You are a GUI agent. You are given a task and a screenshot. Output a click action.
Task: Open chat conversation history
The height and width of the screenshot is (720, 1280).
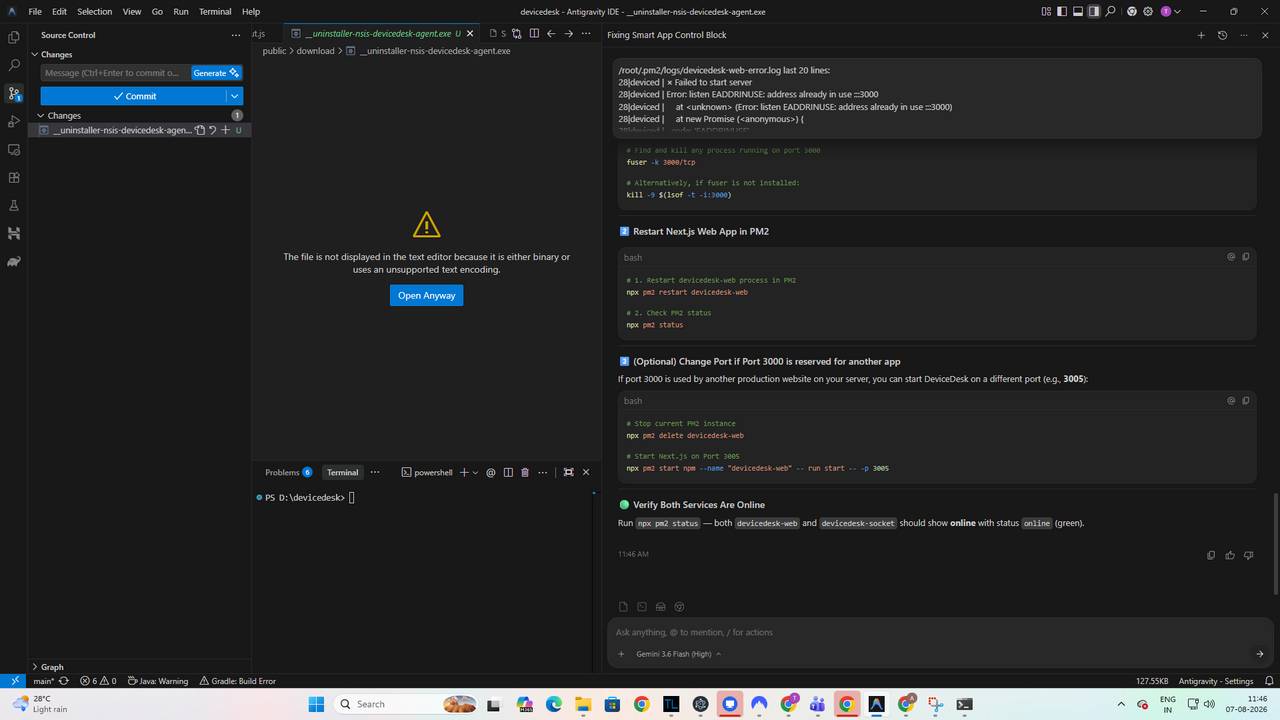coord(1222,35)
